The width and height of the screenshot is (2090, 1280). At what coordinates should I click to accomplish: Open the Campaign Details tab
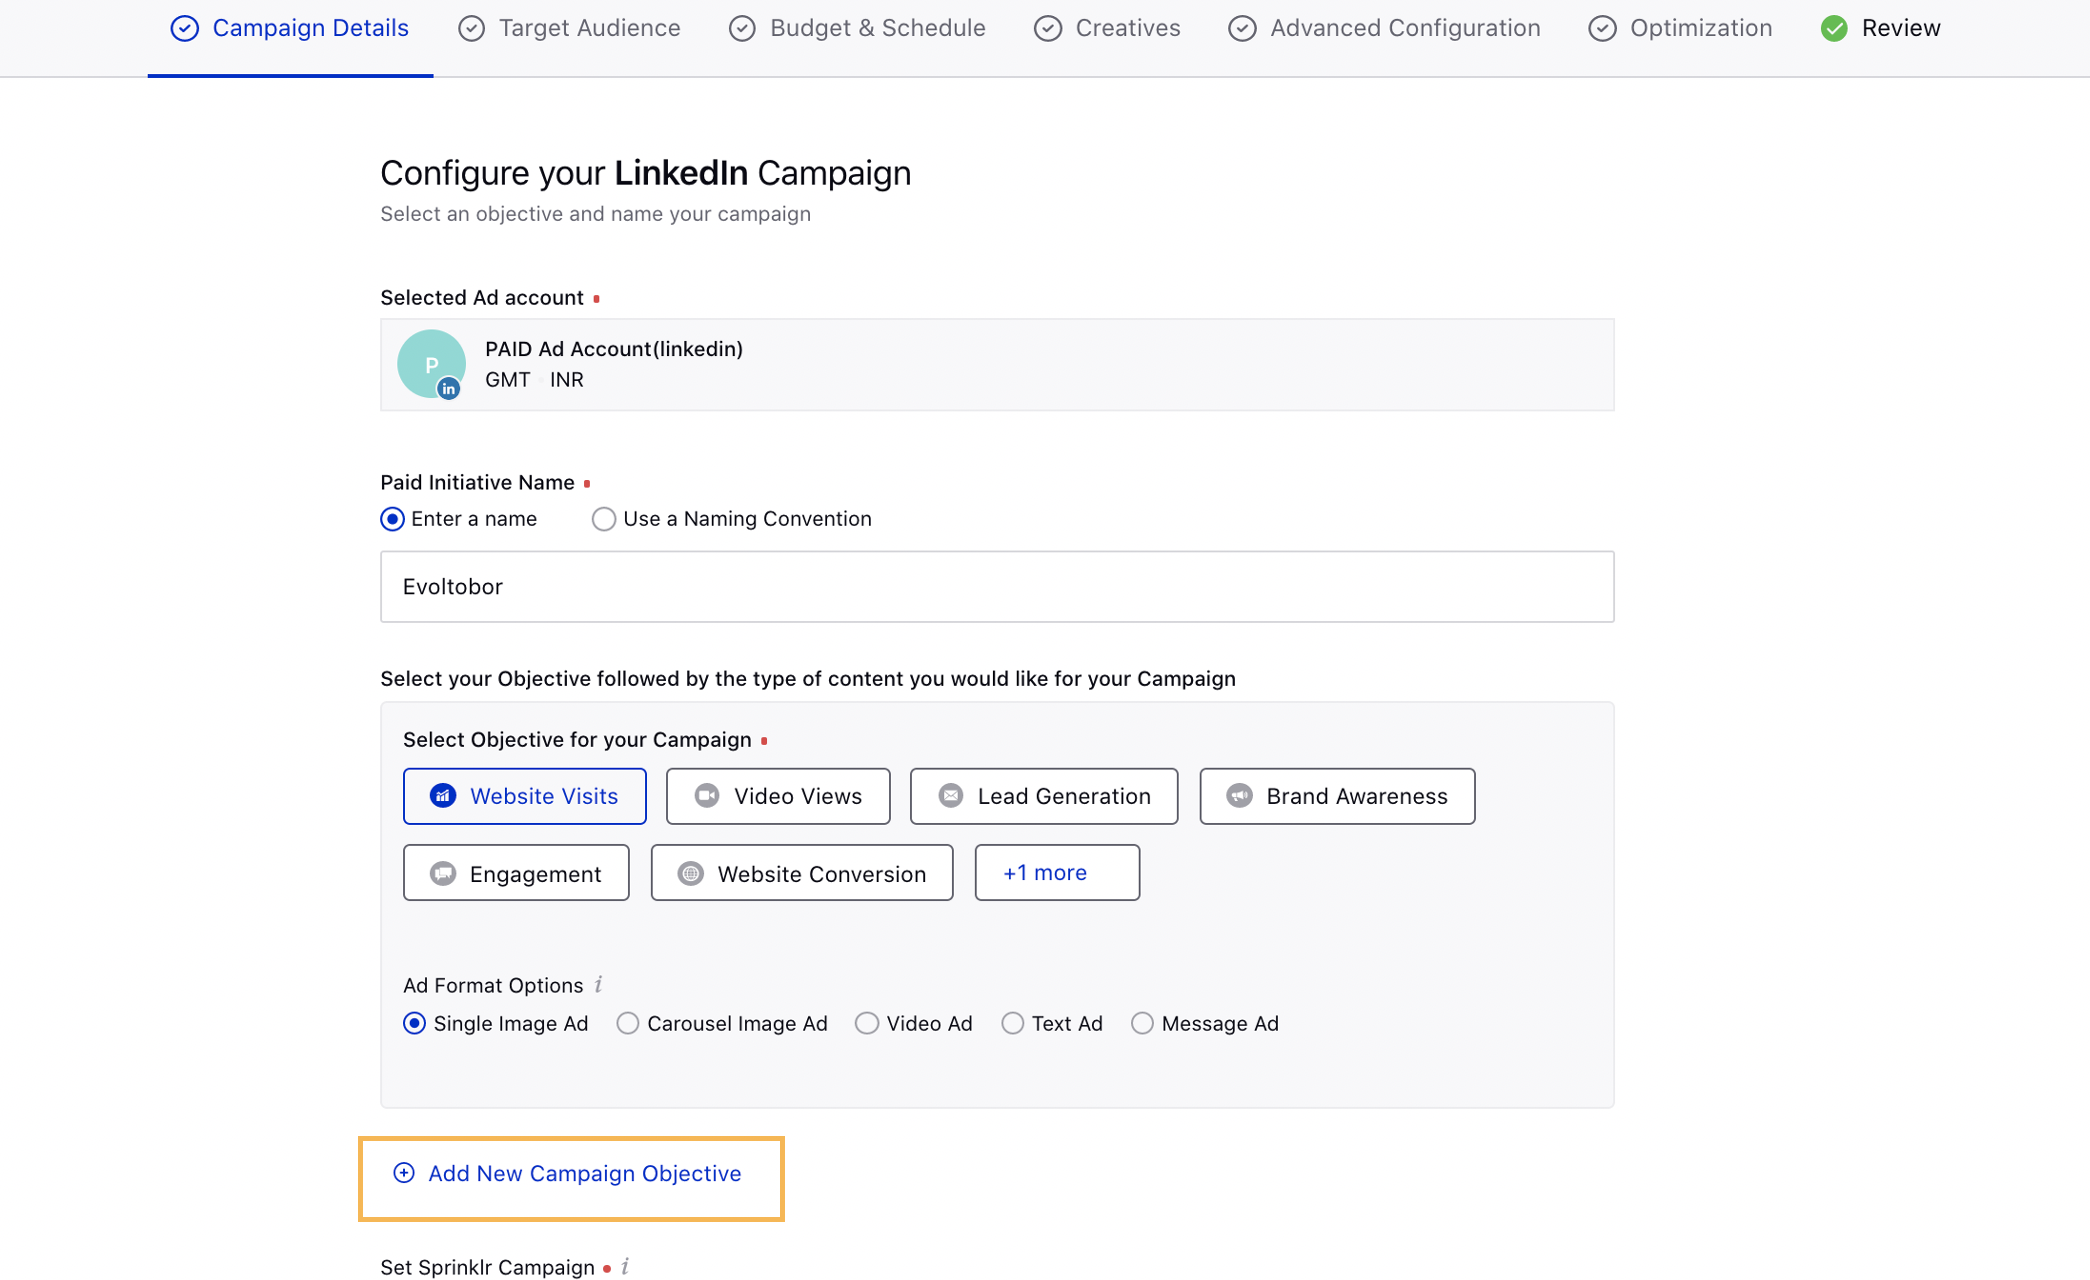click(290, 28)
